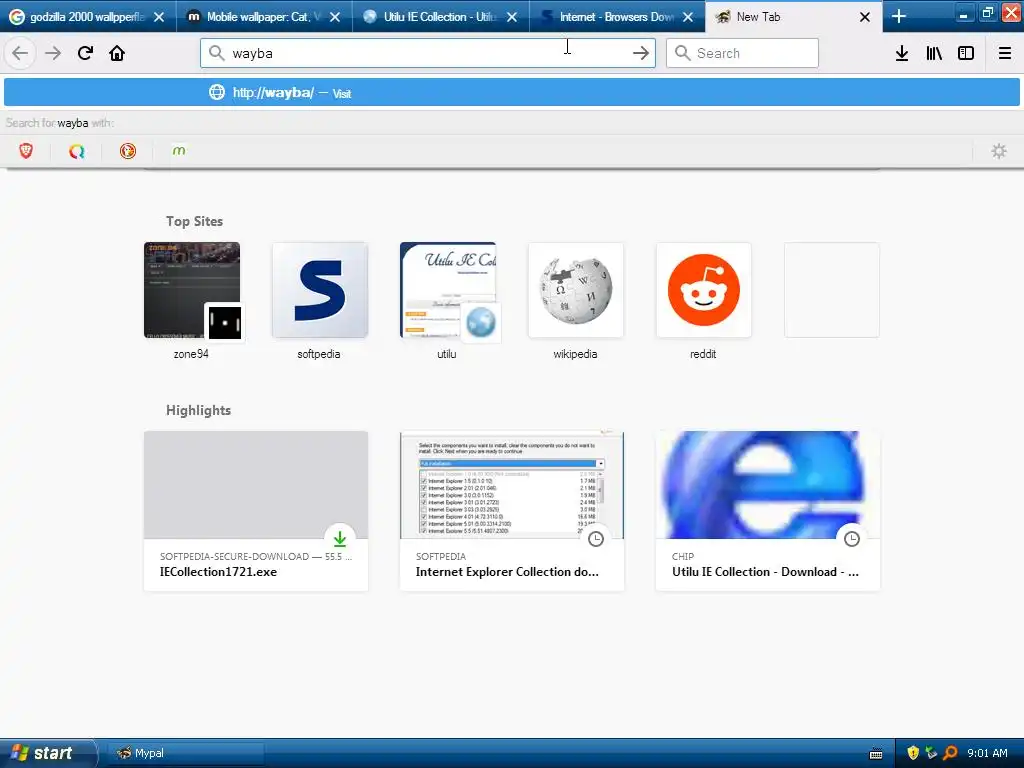
Task: Open the on-screen keyboard tray icon
Action: (876, 754)
